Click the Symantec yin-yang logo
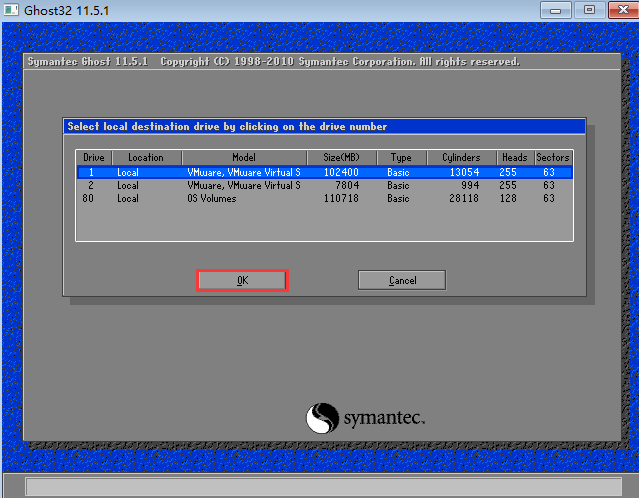 [324, 417]
